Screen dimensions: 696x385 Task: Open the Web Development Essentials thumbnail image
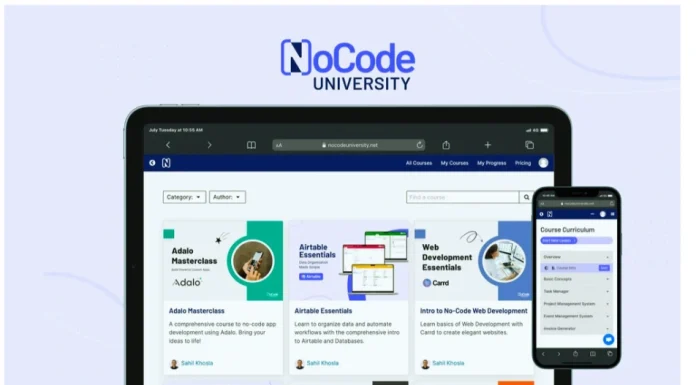pyautogui.click(x=473, y=261)
